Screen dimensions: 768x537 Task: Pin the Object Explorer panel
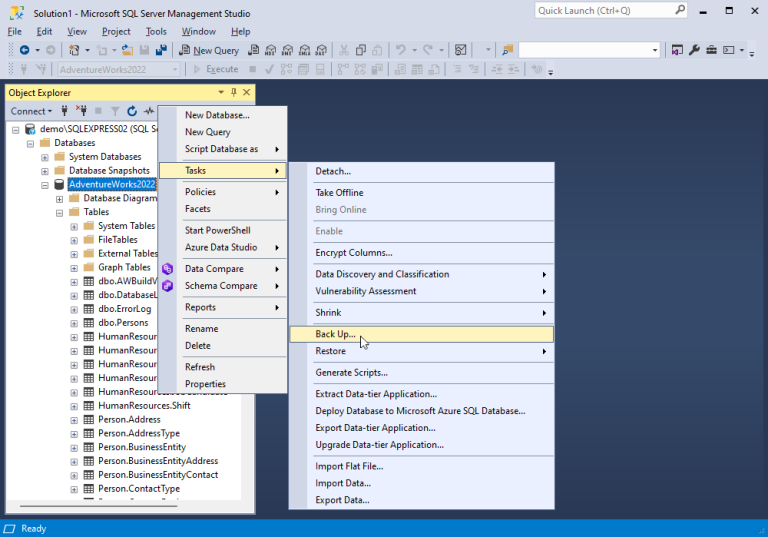tap(234, 92)
